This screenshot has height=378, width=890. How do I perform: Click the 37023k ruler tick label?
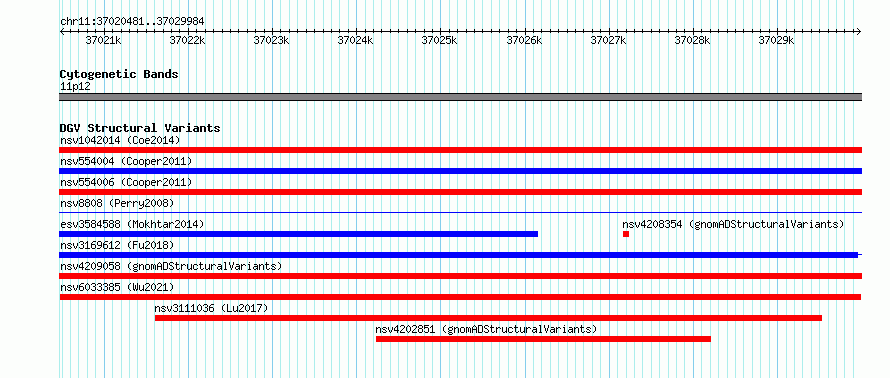click(x=271, y=40)
